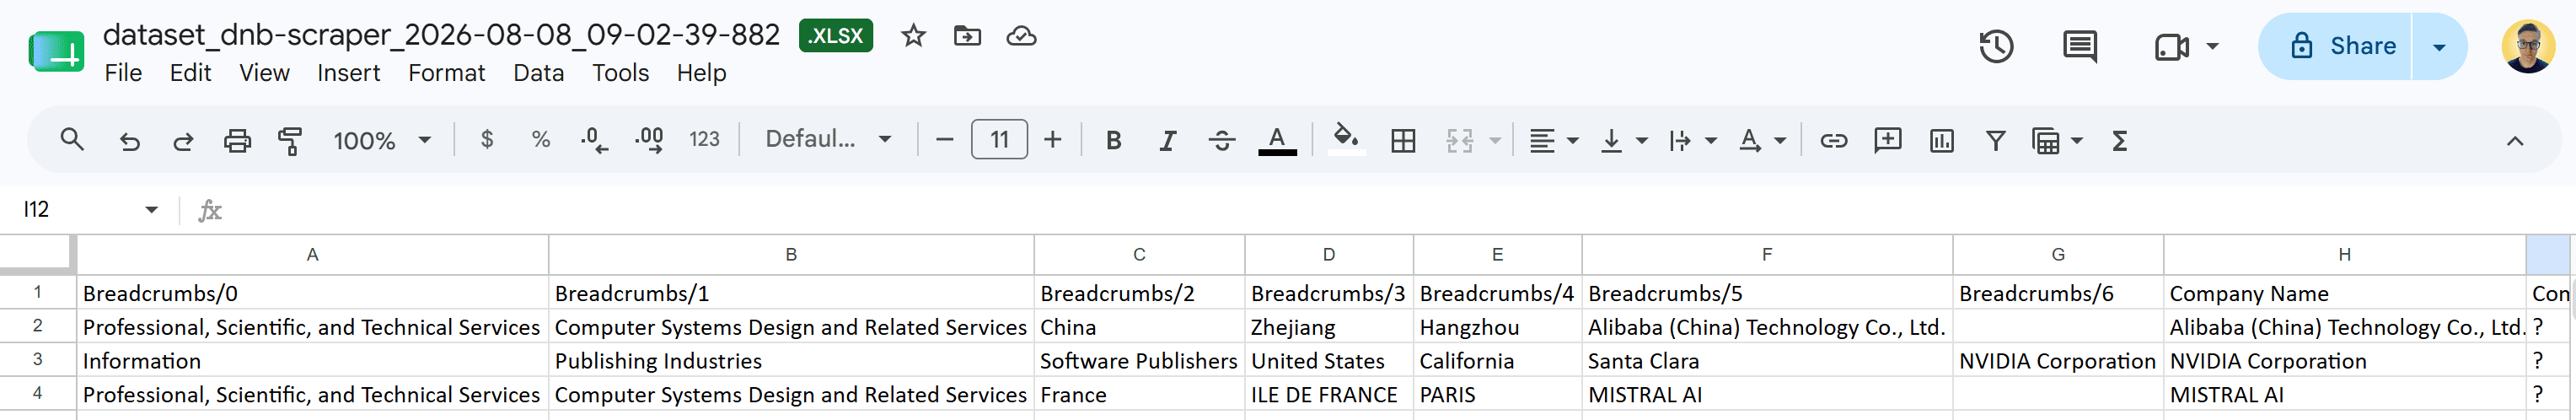Viewport: 2576px width, 420px height.
Task: Select column A header
Action: pyautogui.click(x=313, y=255)
